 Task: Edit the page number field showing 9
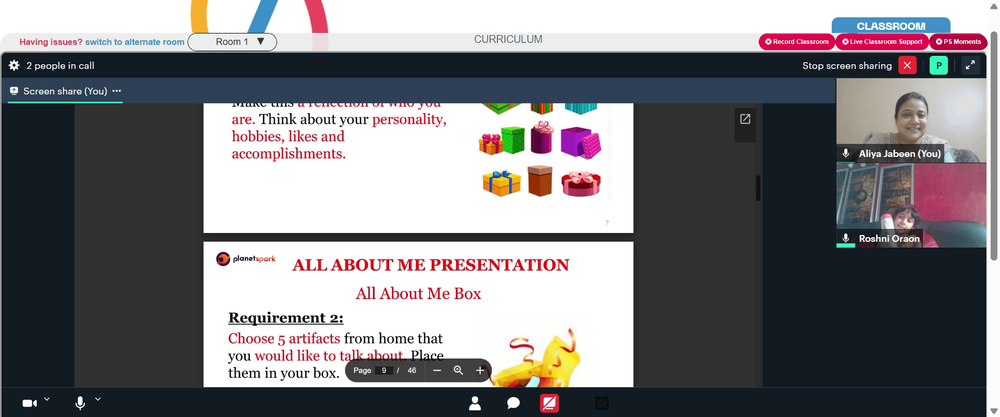click(384, 370)
